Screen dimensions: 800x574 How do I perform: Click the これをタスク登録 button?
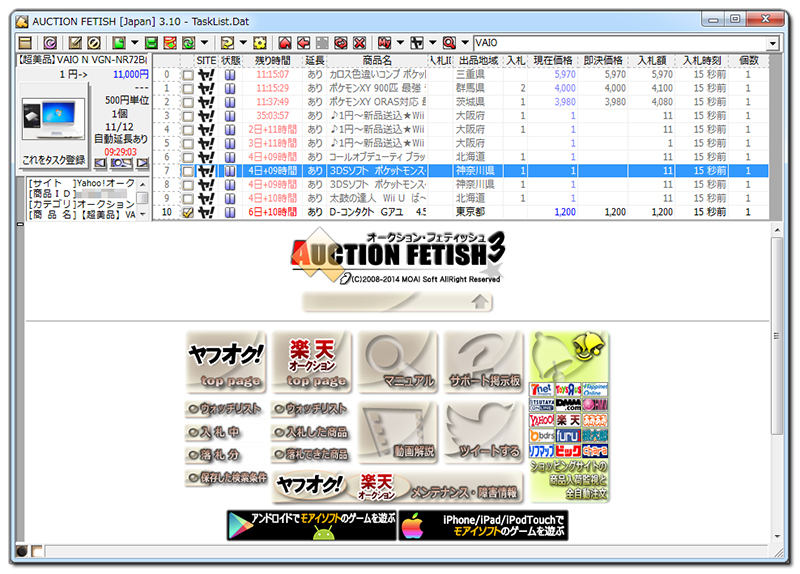pos(53,160)
